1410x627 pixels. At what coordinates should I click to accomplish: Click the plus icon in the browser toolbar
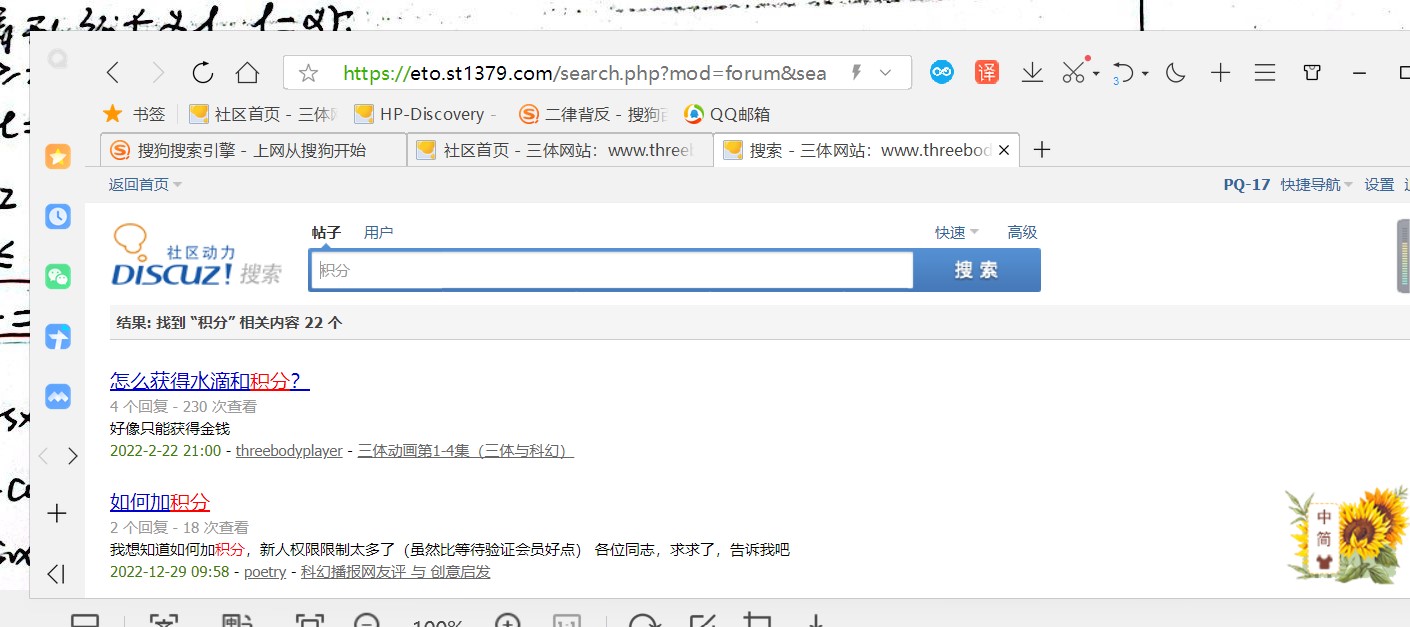(1220, 73)
